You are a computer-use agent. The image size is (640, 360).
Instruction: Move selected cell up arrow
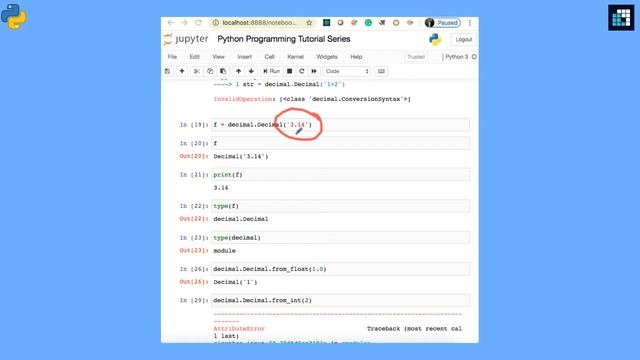(x=238, y=71)
